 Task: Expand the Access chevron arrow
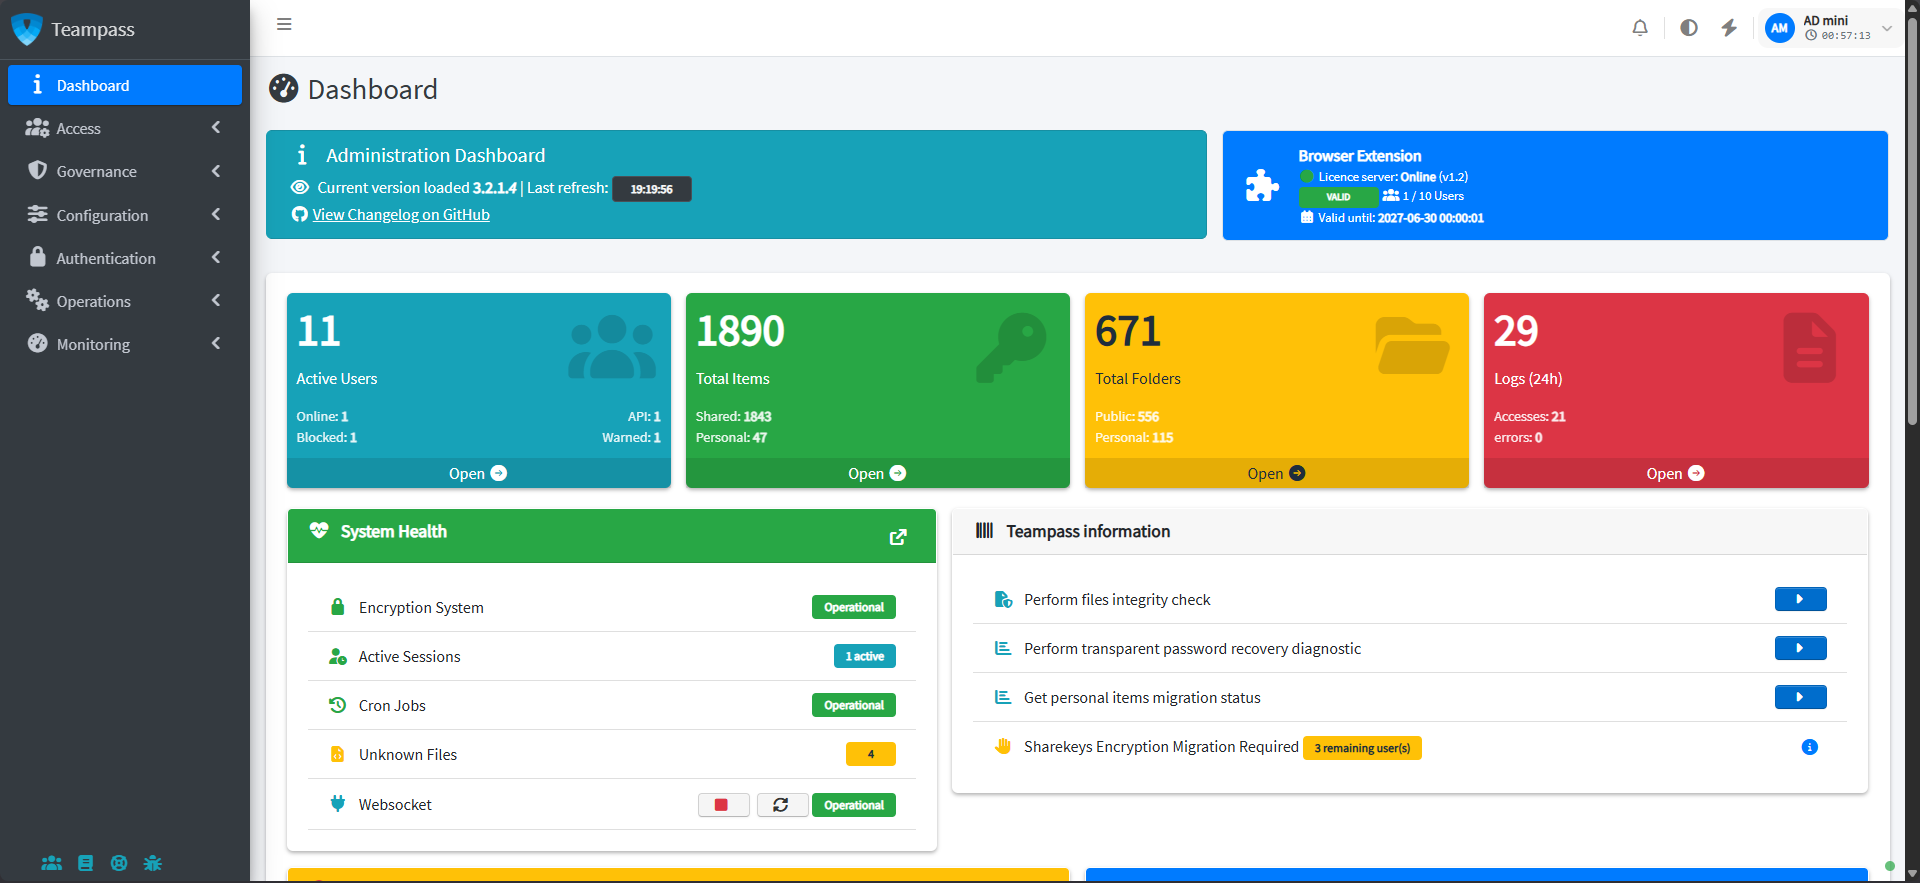point(216,128)
